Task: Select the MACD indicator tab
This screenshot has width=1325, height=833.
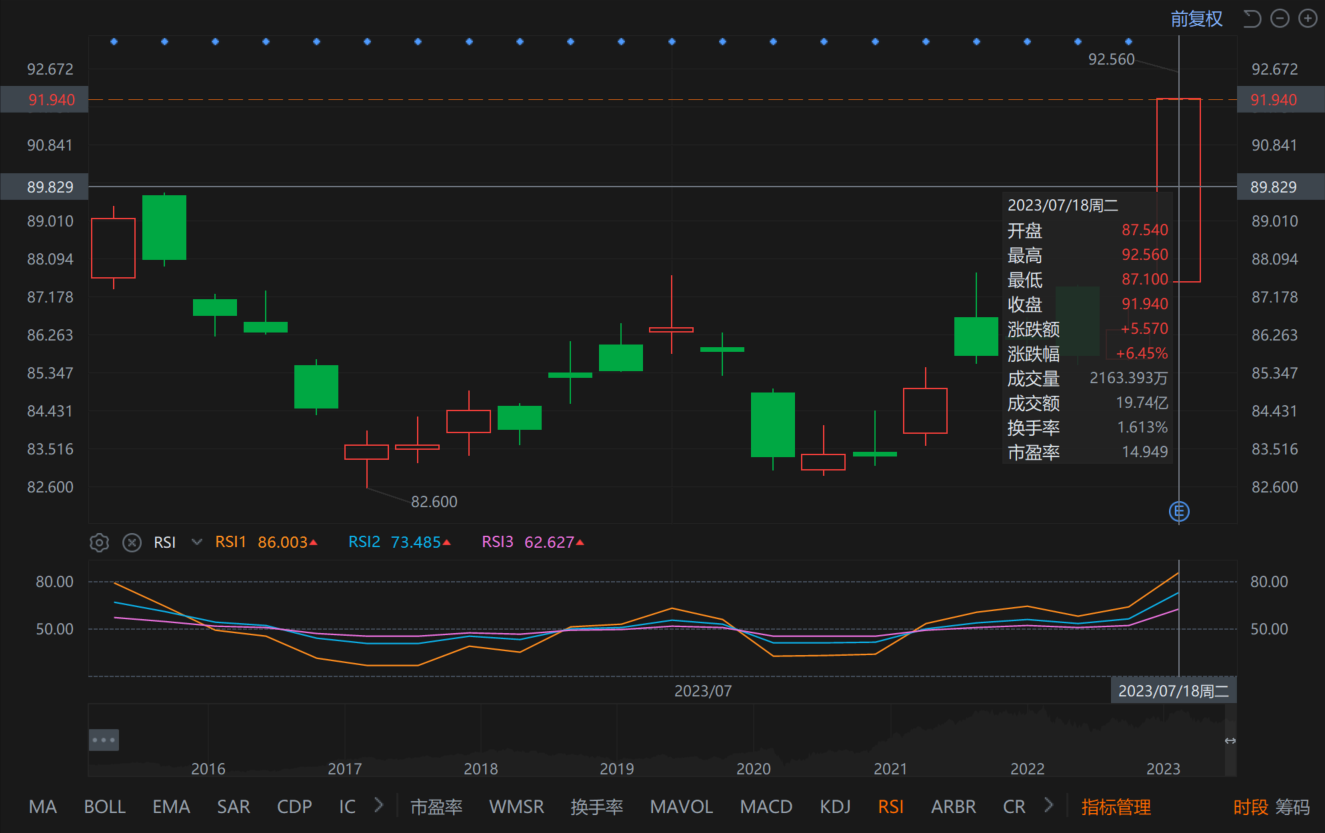Action: click(766, 807)
